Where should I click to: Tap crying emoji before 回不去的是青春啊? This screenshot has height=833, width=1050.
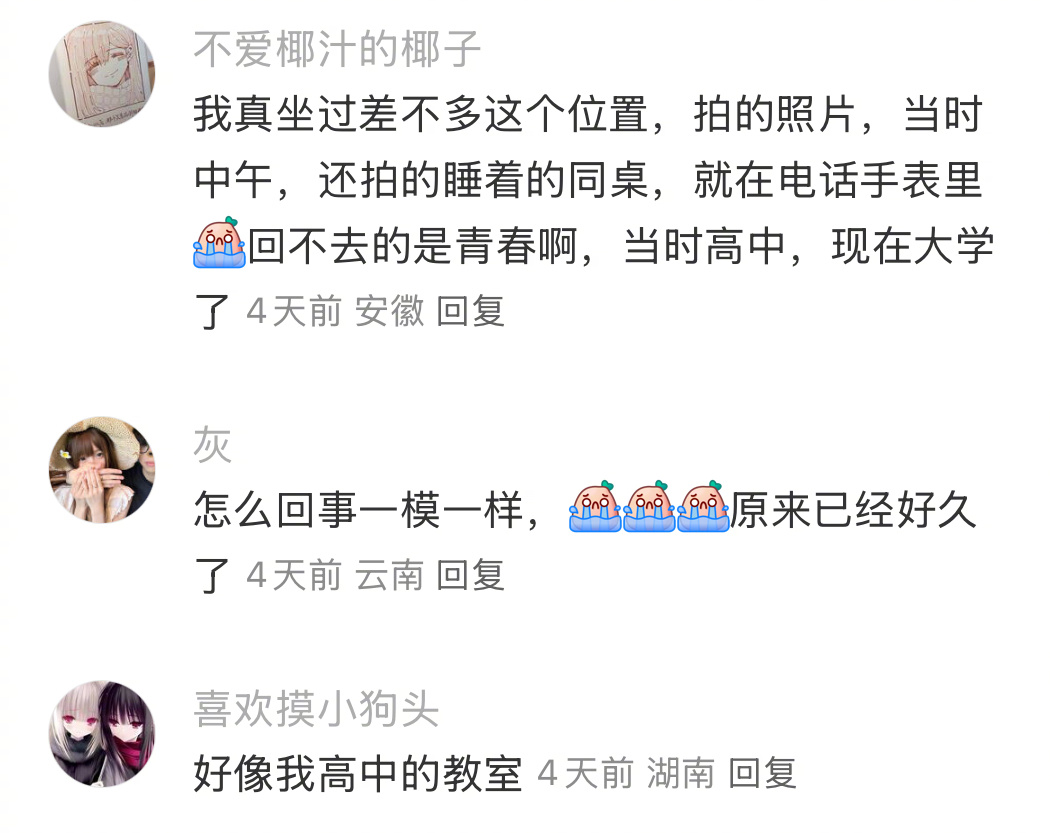point(220,242)
